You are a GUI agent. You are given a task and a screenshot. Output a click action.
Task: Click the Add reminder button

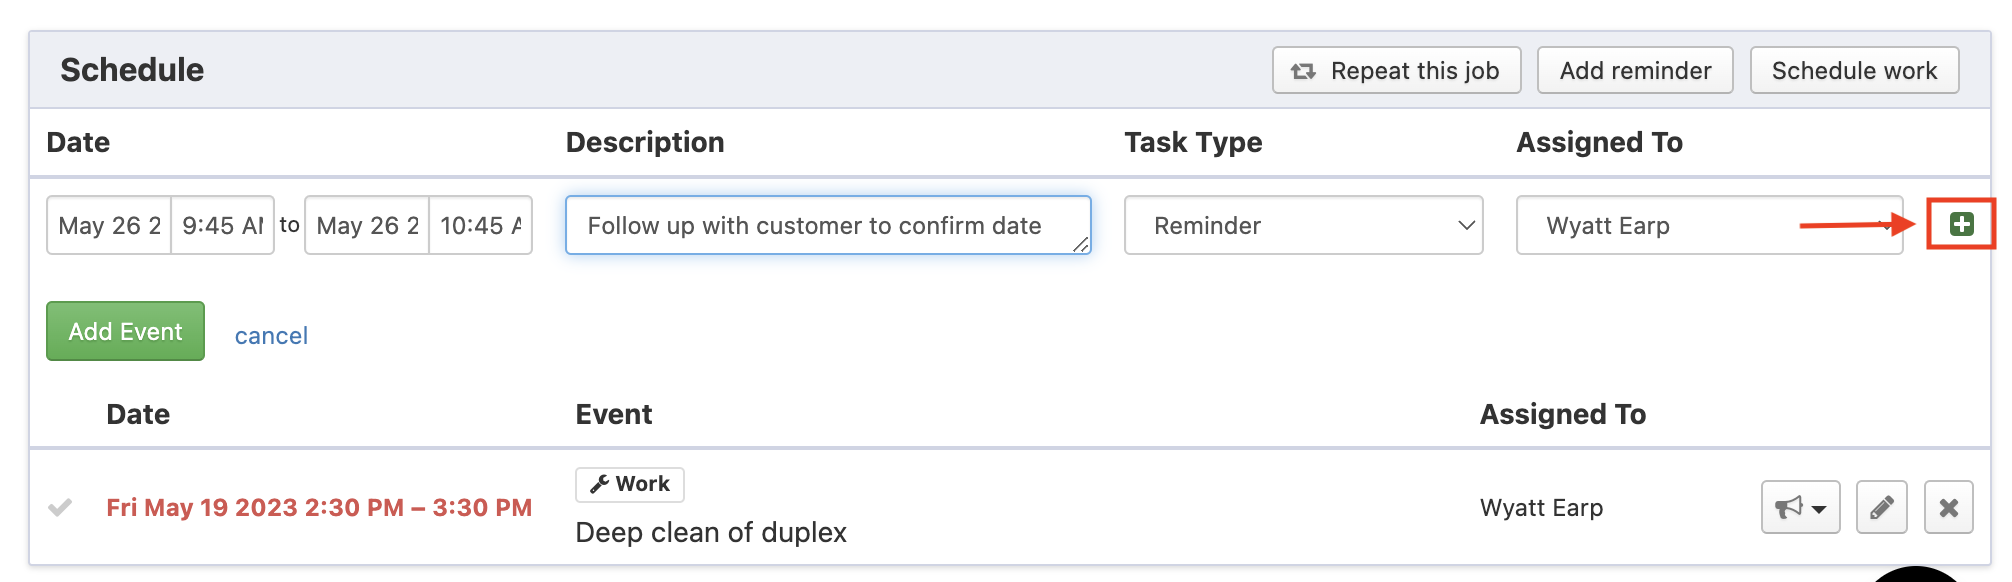1634,71
